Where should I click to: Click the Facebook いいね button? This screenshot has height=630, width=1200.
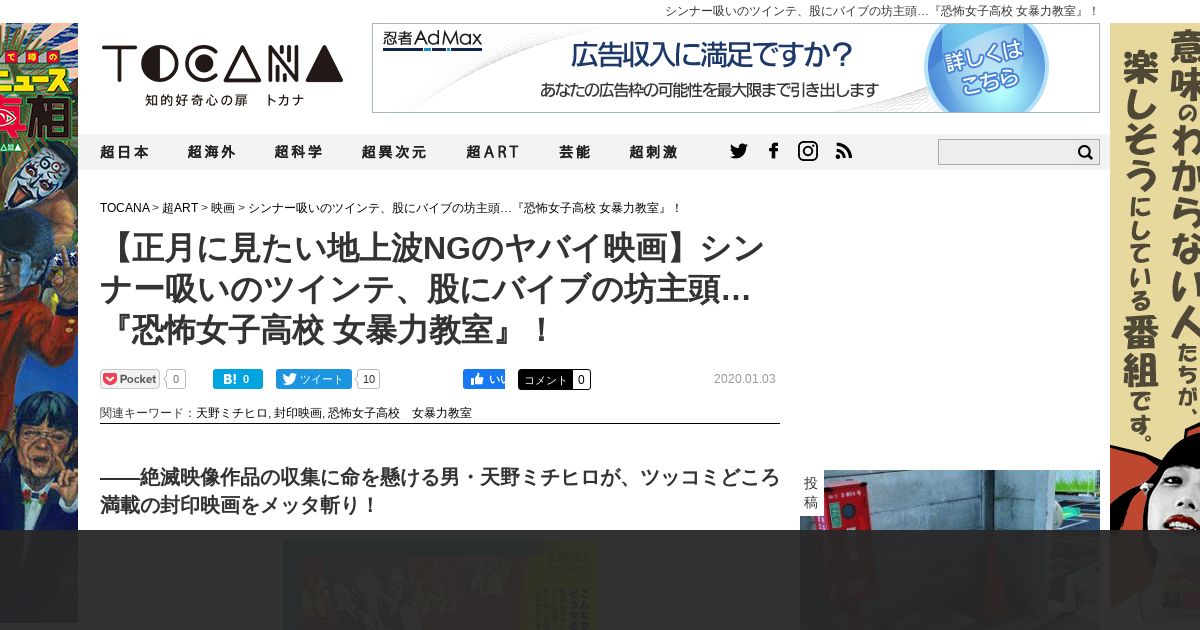pyautogui.click(x=484, y=379)
